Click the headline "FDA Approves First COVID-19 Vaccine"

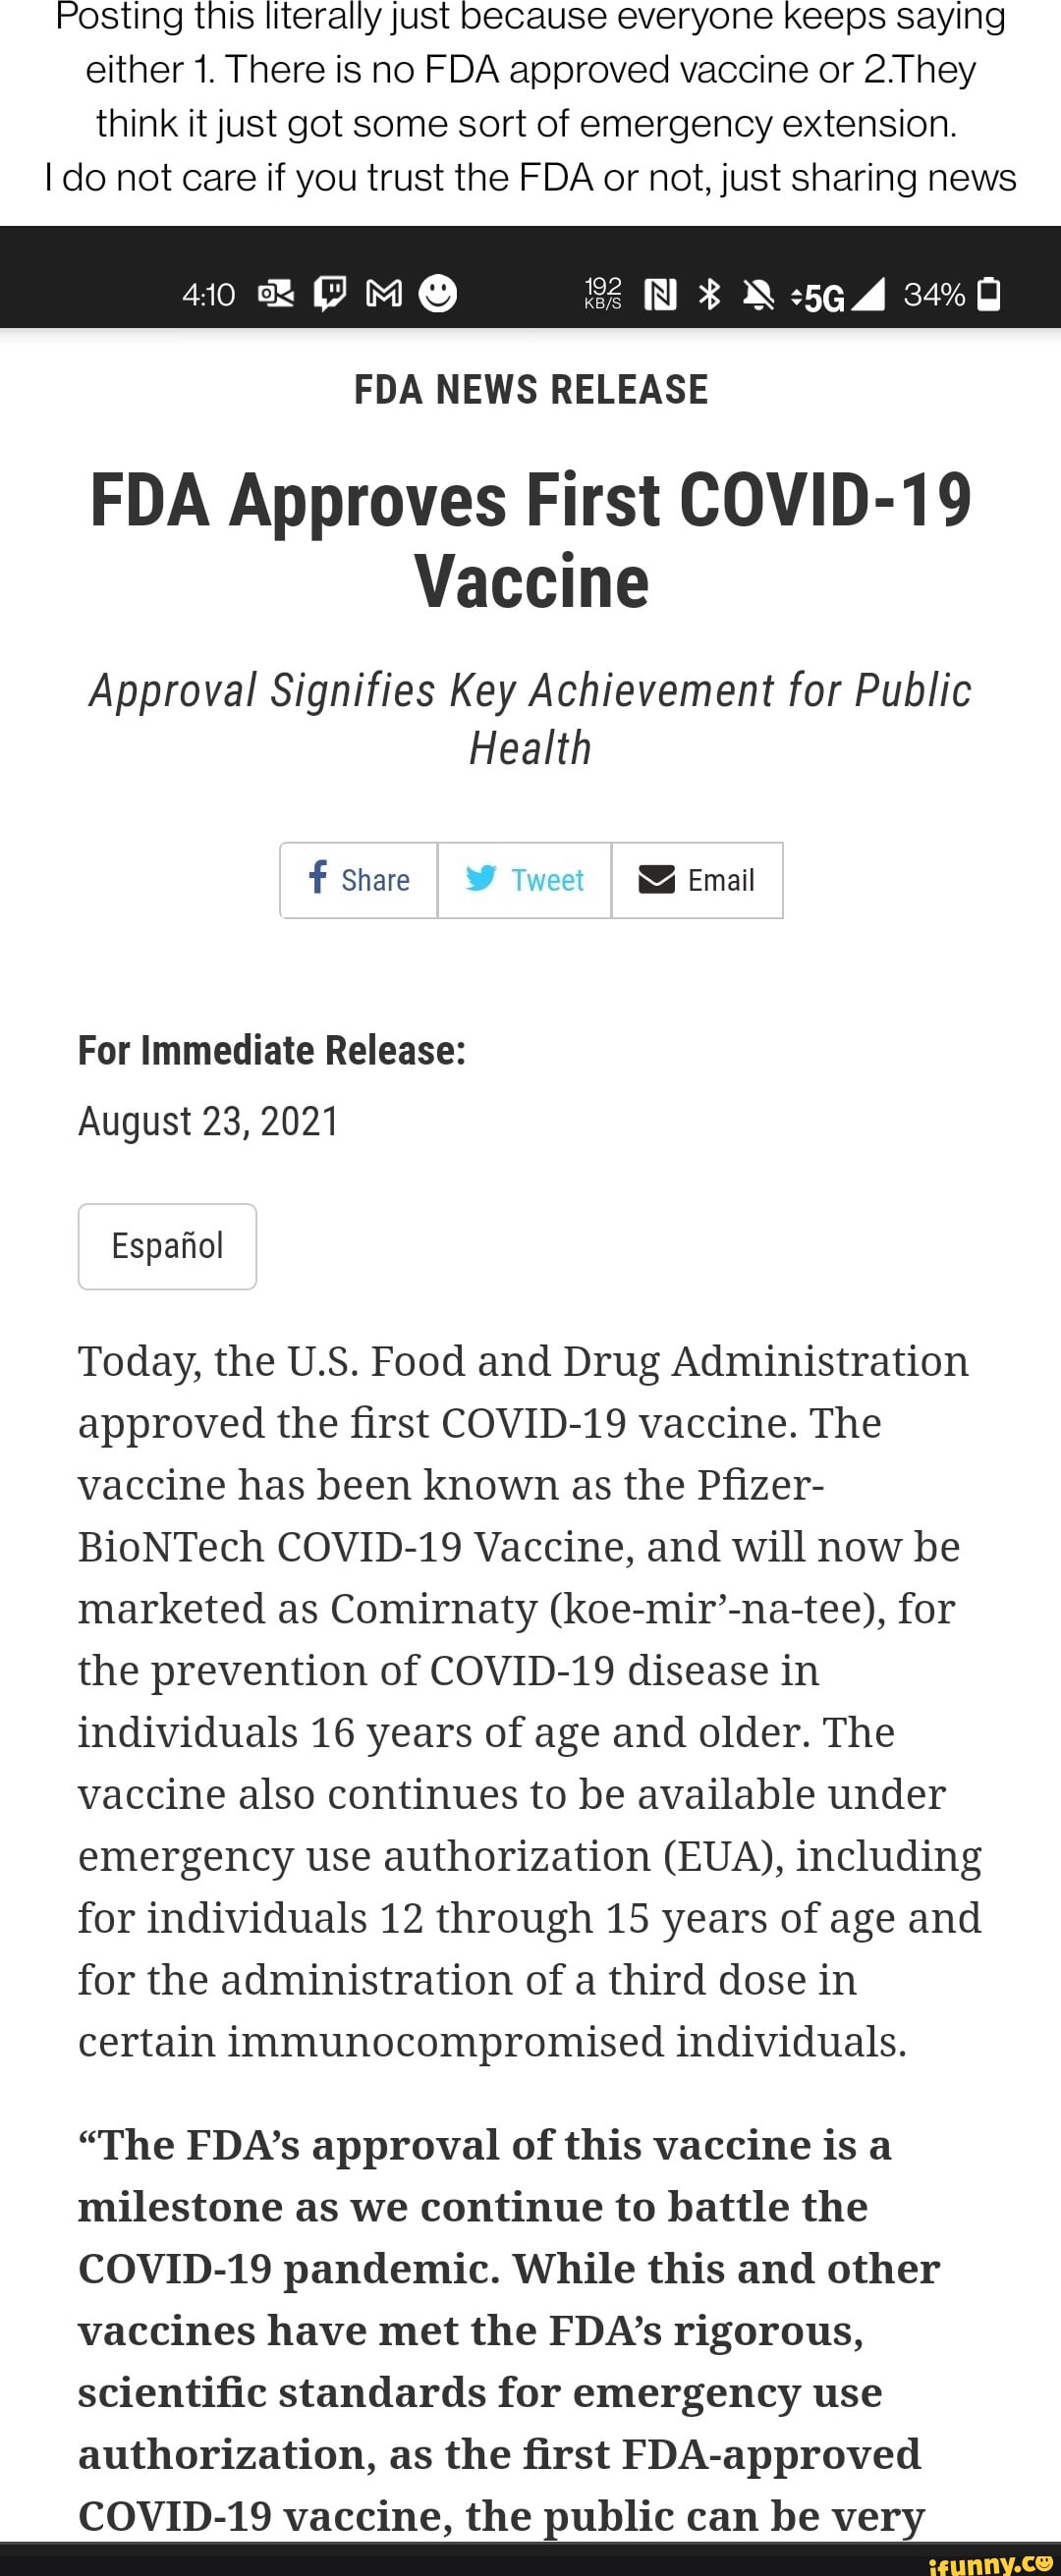[x=531, y=540]
